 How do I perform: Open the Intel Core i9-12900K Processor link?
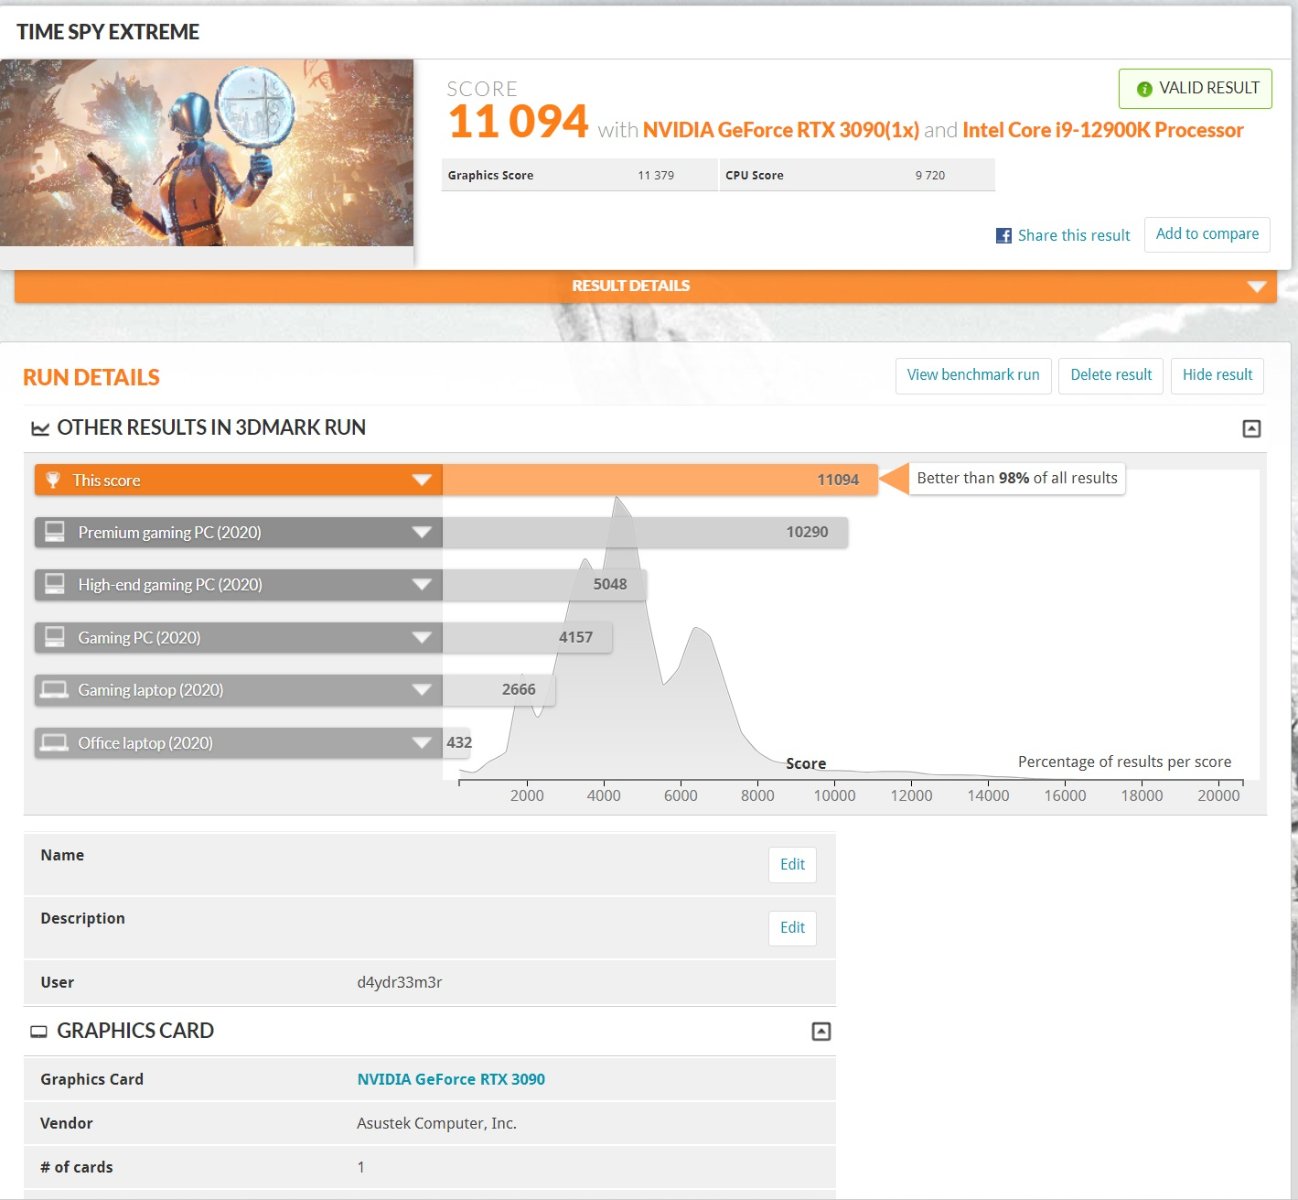pos(1103,130)
